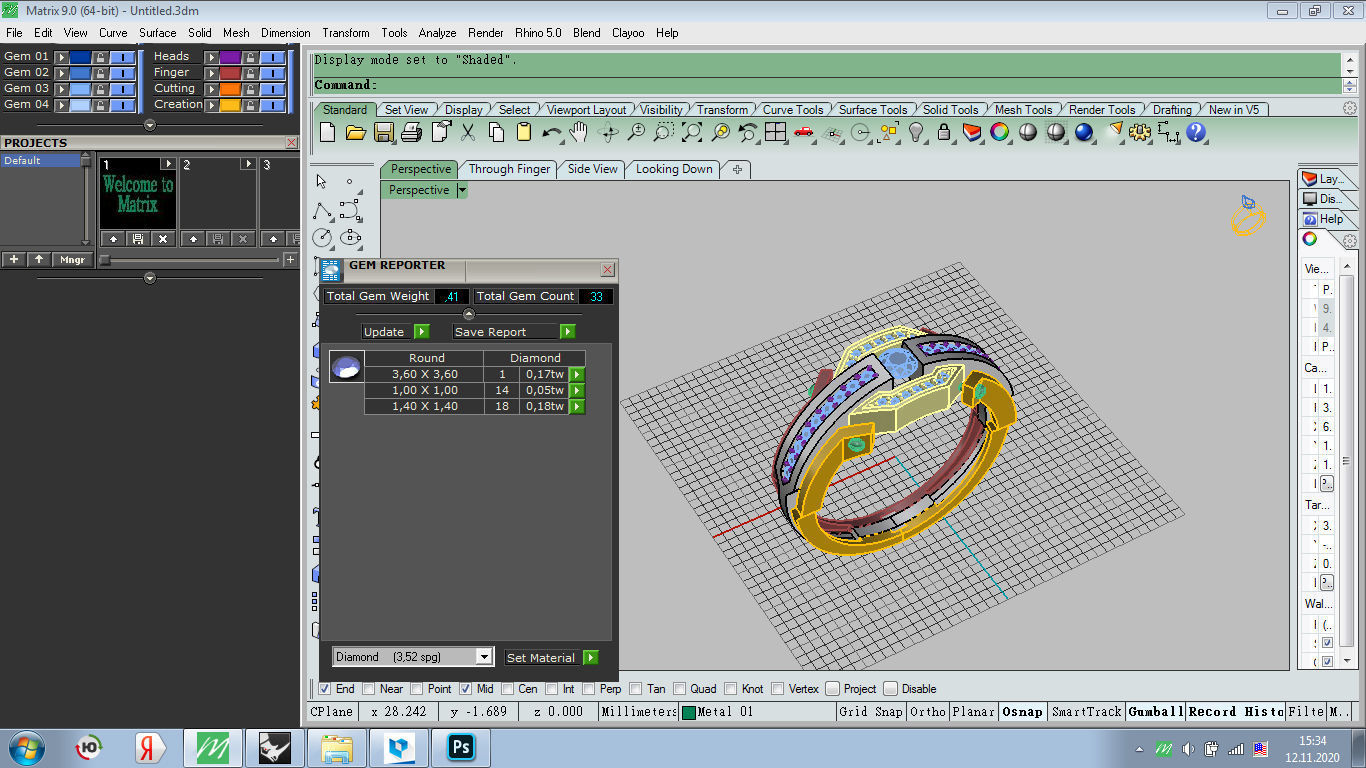Click the red car icon
1366x768 pixels.
coord(804,132)
